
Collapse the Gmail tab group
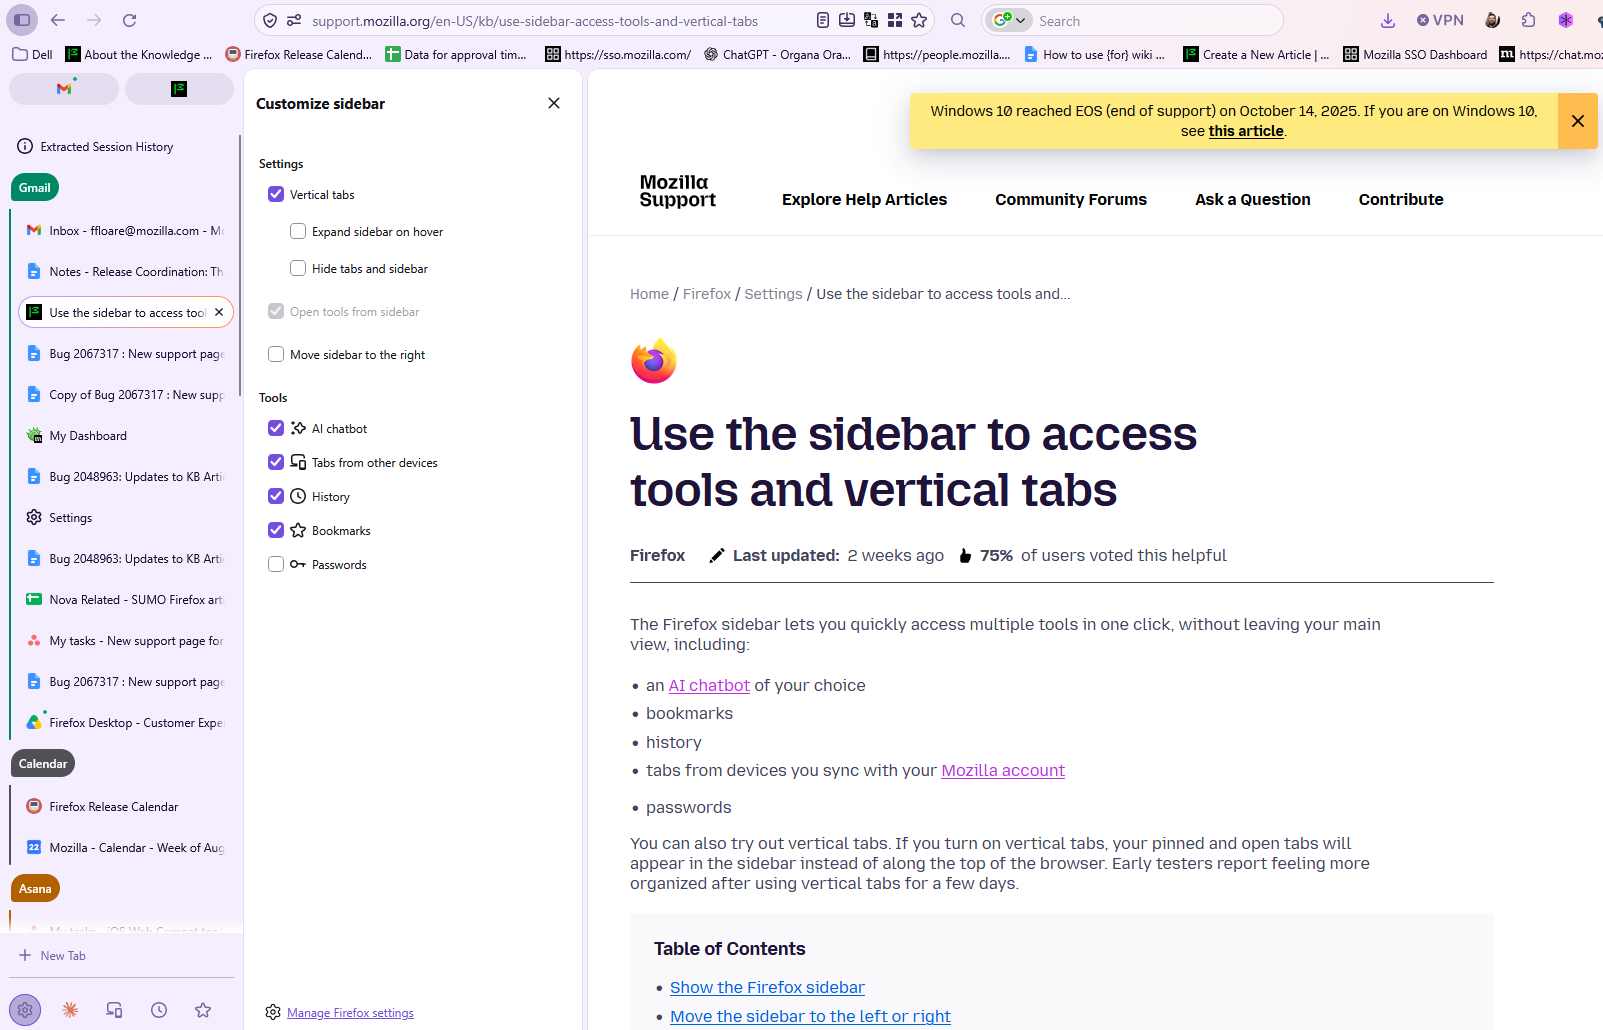point(35,187)
